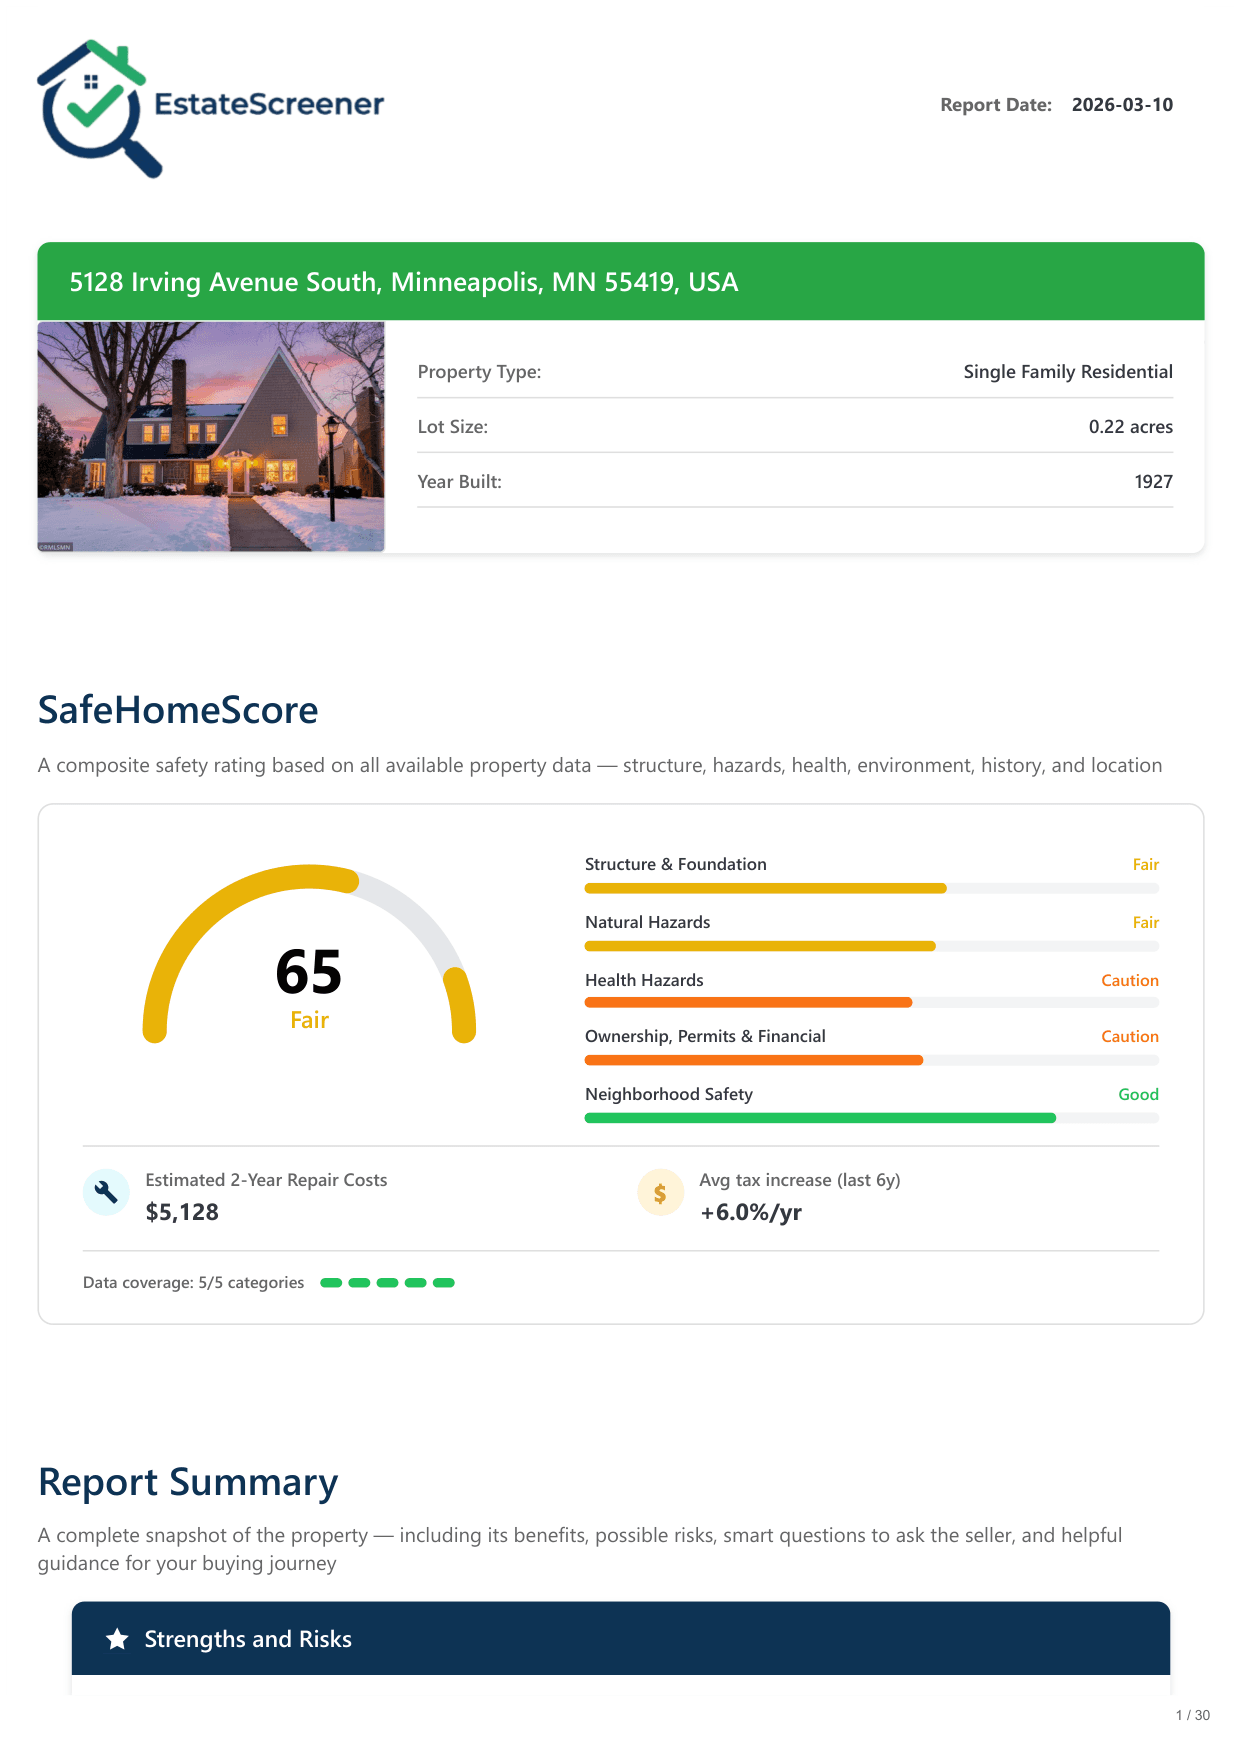Click the property address green banner
Screen dimensions: 1242x1754
(621, 282)
